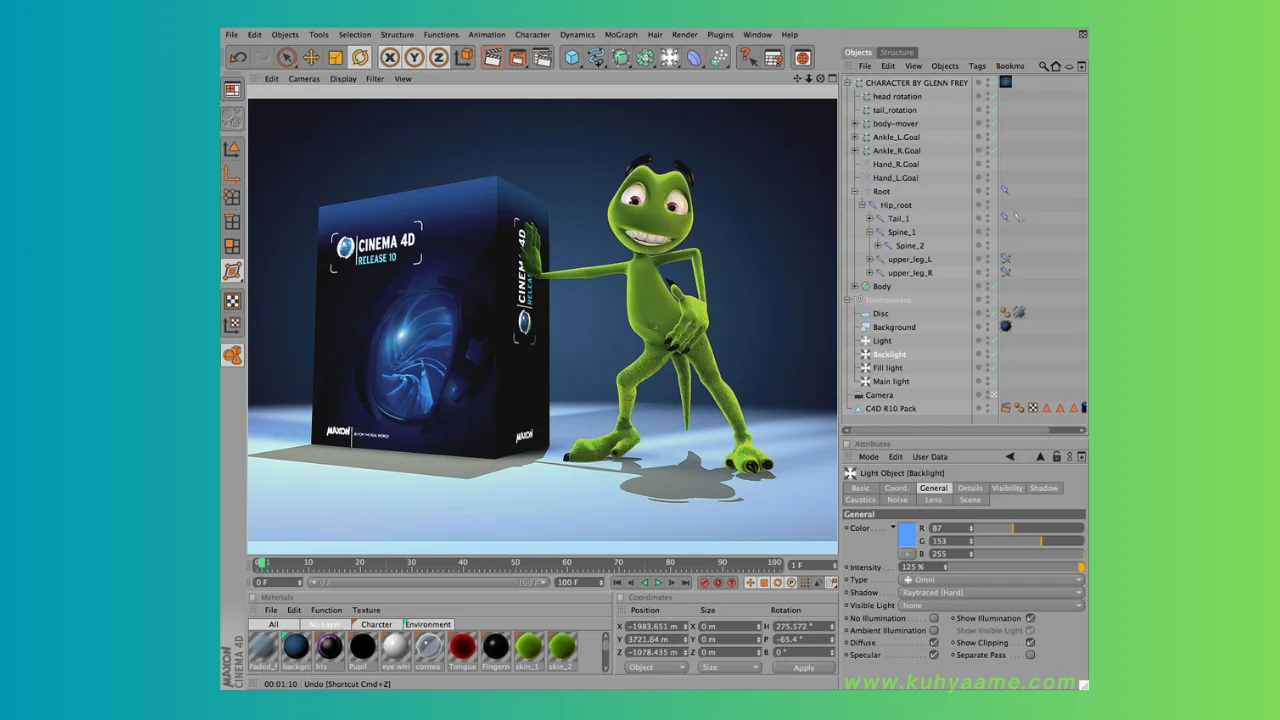This screenshot has width=1280, height=720.
Task: Expand the upper_leg_L joint
Action: (870, 259)
